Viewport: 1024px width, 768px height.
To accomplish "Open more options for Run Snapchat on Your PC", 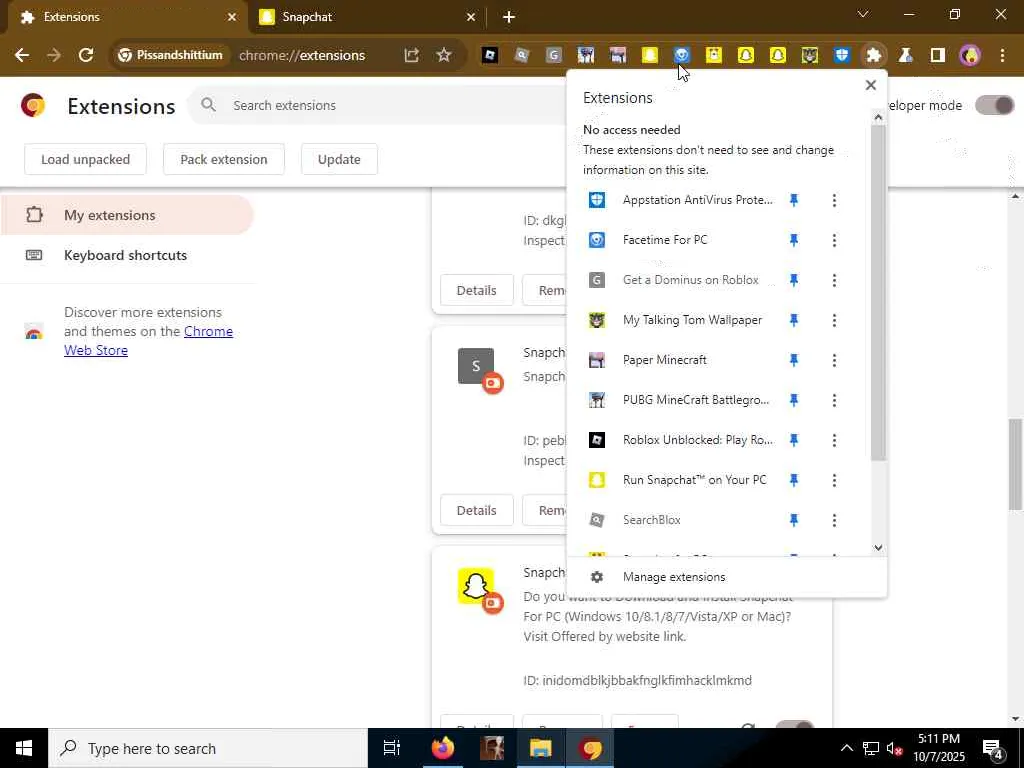I will pyautogui.click(x=834, y=480).
